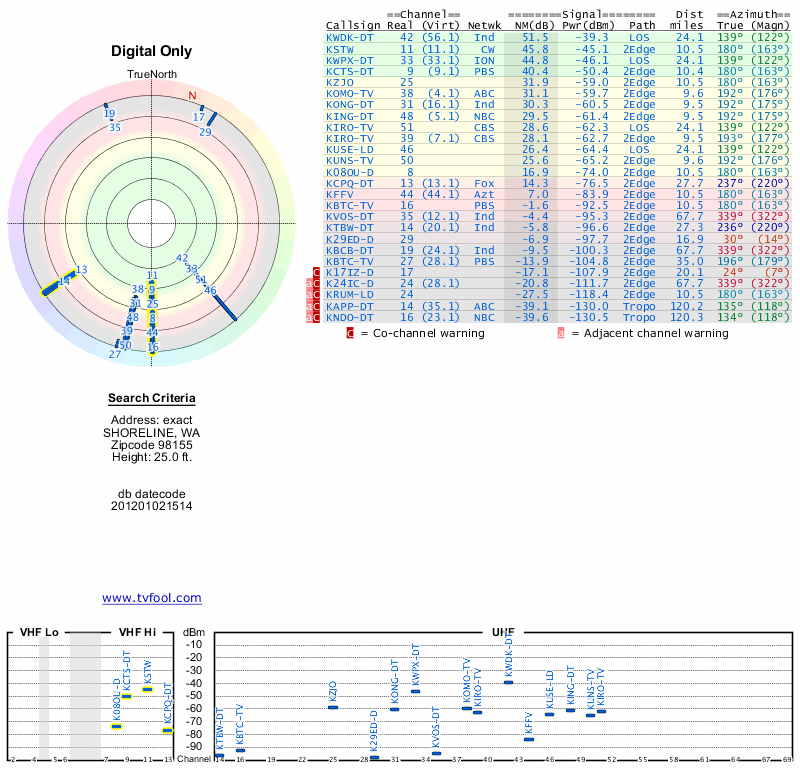The width and height of the screenshot is (800, 768).
Task: Click the KSTW bar in VHF Hi chart
Action: tap(147, 689)
